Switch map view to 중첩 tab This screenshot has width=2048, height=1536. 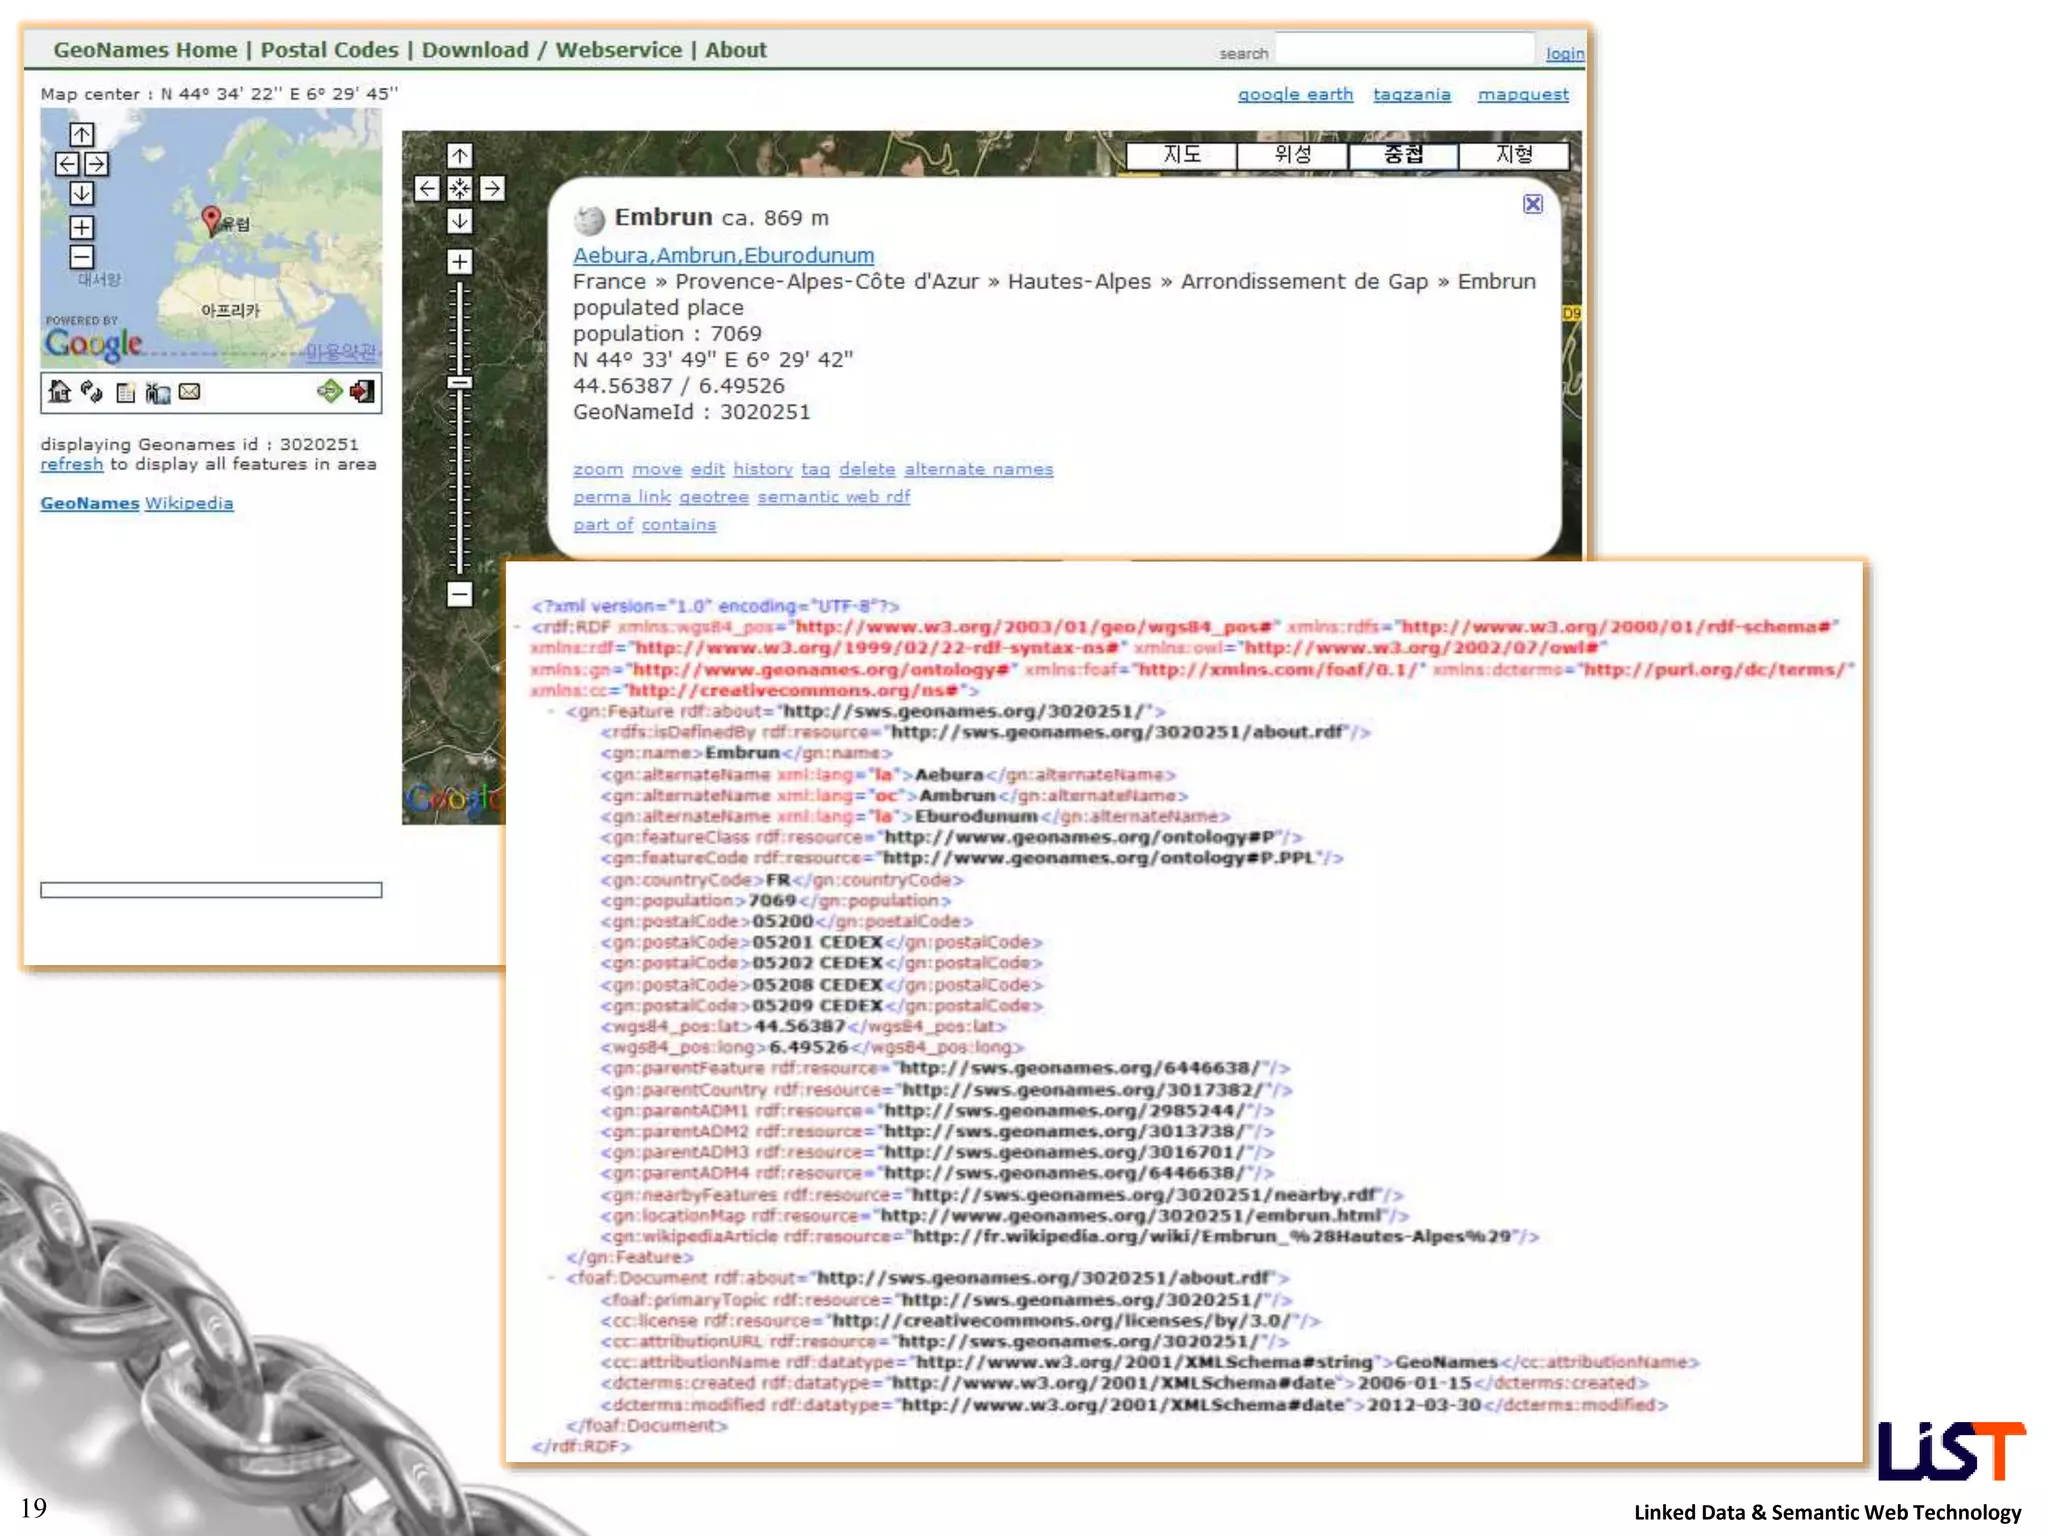(x=1403, y=155)
